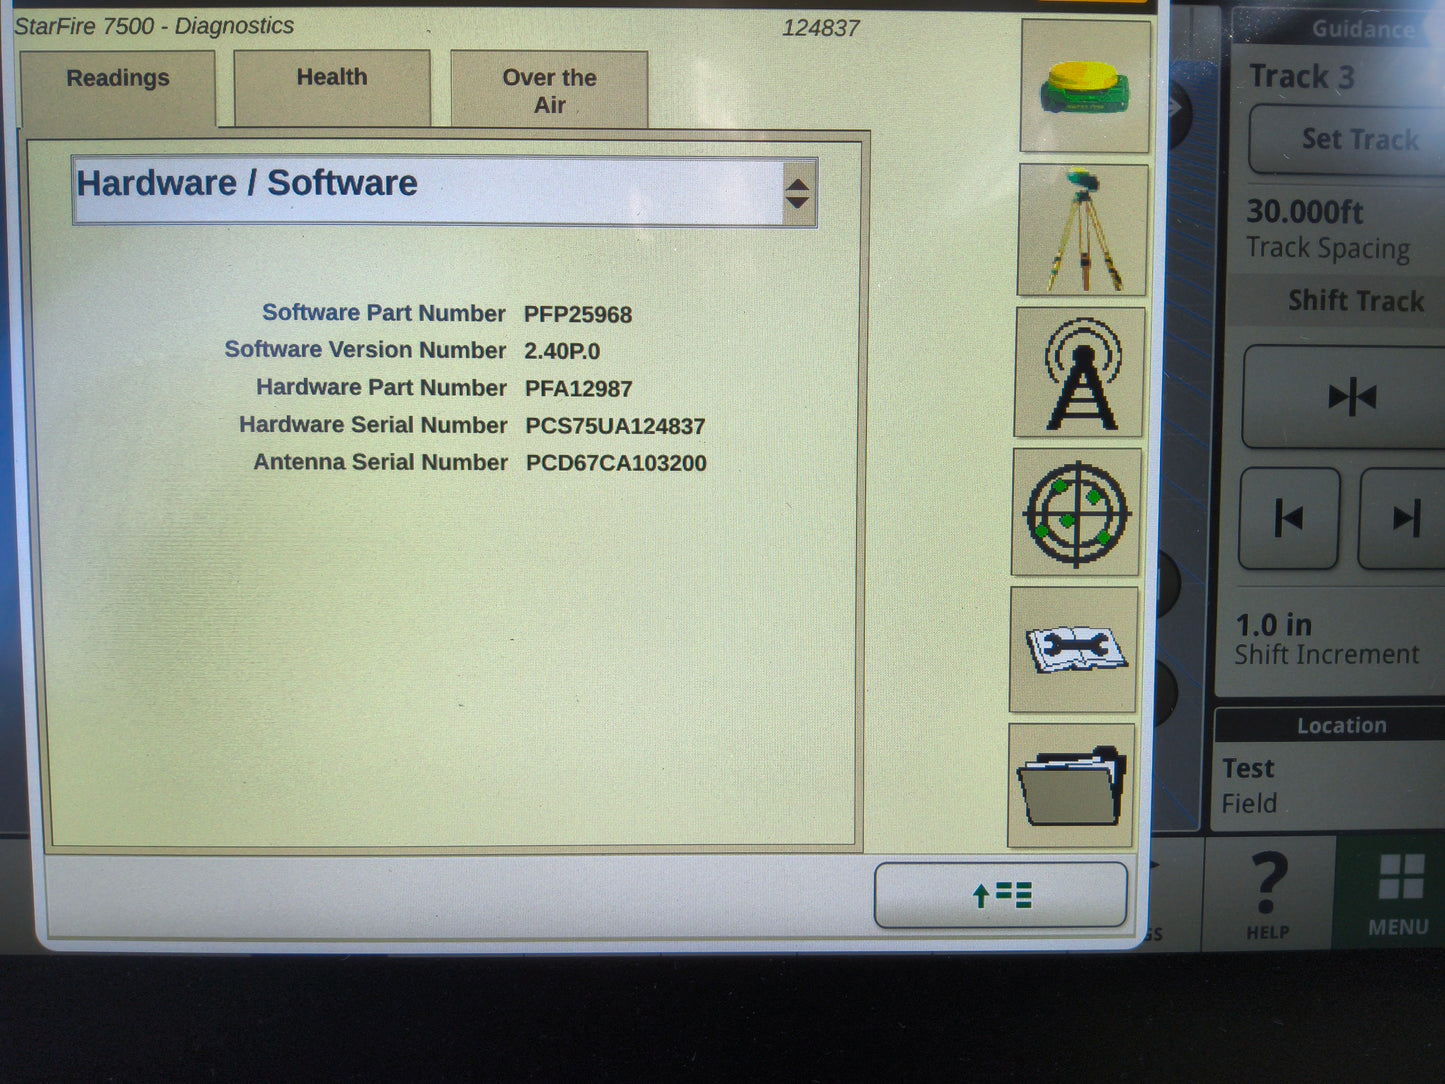
Task: Shift track to the left
Action: [1288, 517]
